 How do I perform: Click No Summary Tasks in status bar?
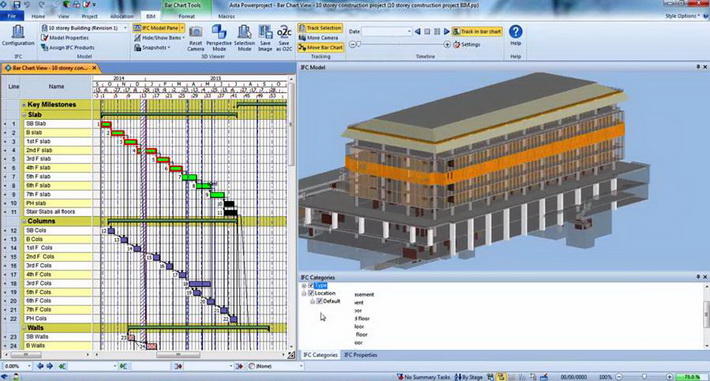(x=423, y=377)
